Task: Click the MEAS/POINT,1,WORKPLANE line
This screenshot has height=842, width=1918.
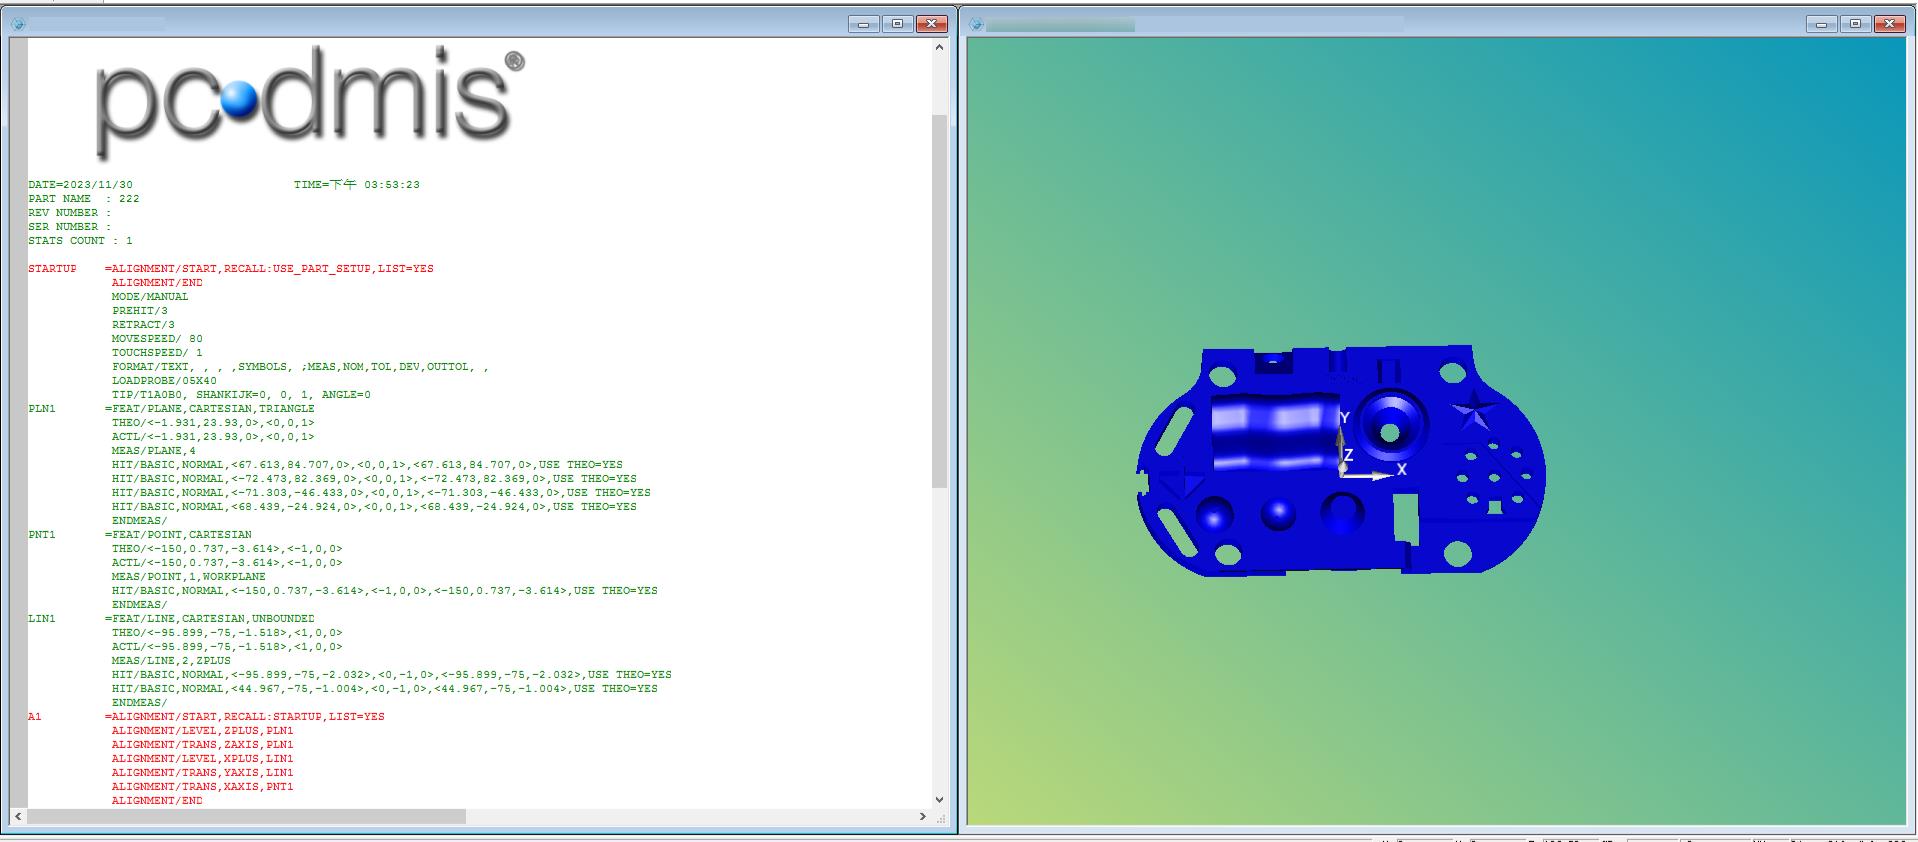Action: [x=189, y=577]
